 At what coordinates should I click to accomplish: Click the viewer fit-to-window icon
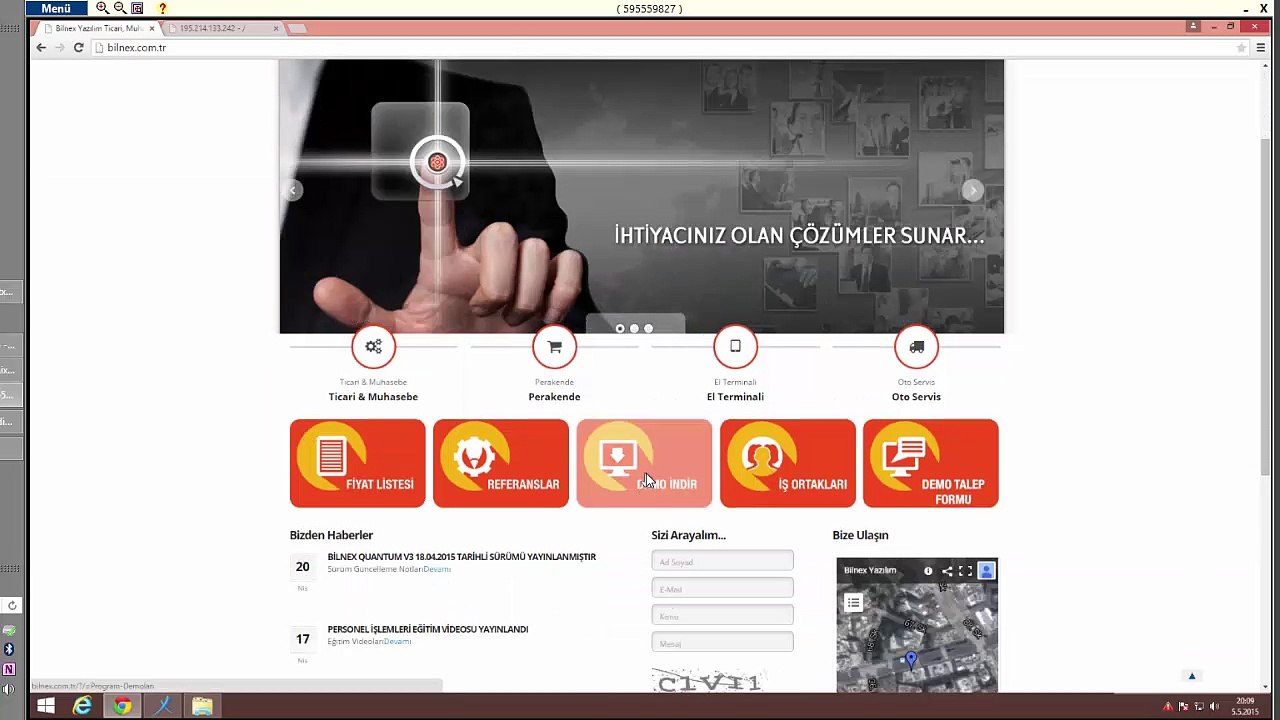click(x=138, y=8)
